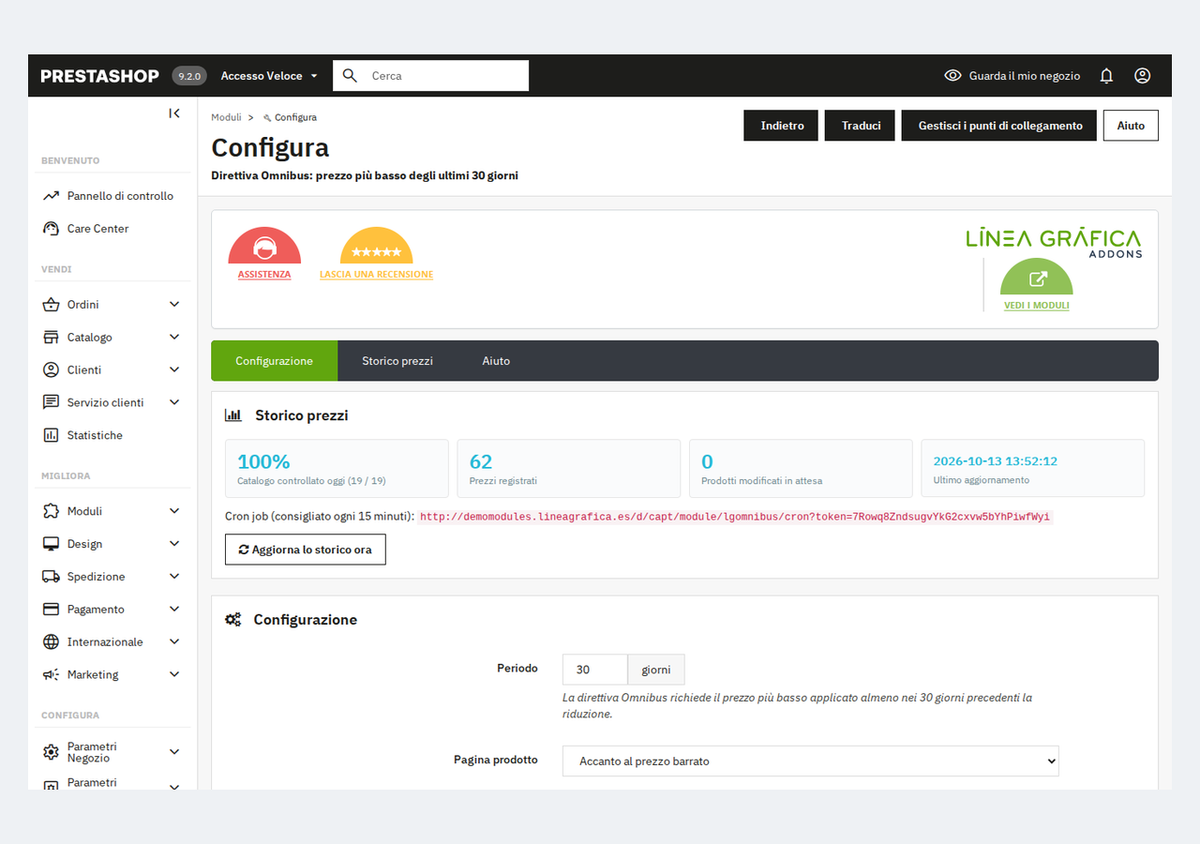Image resolution: width=1200 pixels, height=844 pixels.
Task: Click Parametri Negozio gear icon
Action: pyautogui.click(x=51, y=752)
